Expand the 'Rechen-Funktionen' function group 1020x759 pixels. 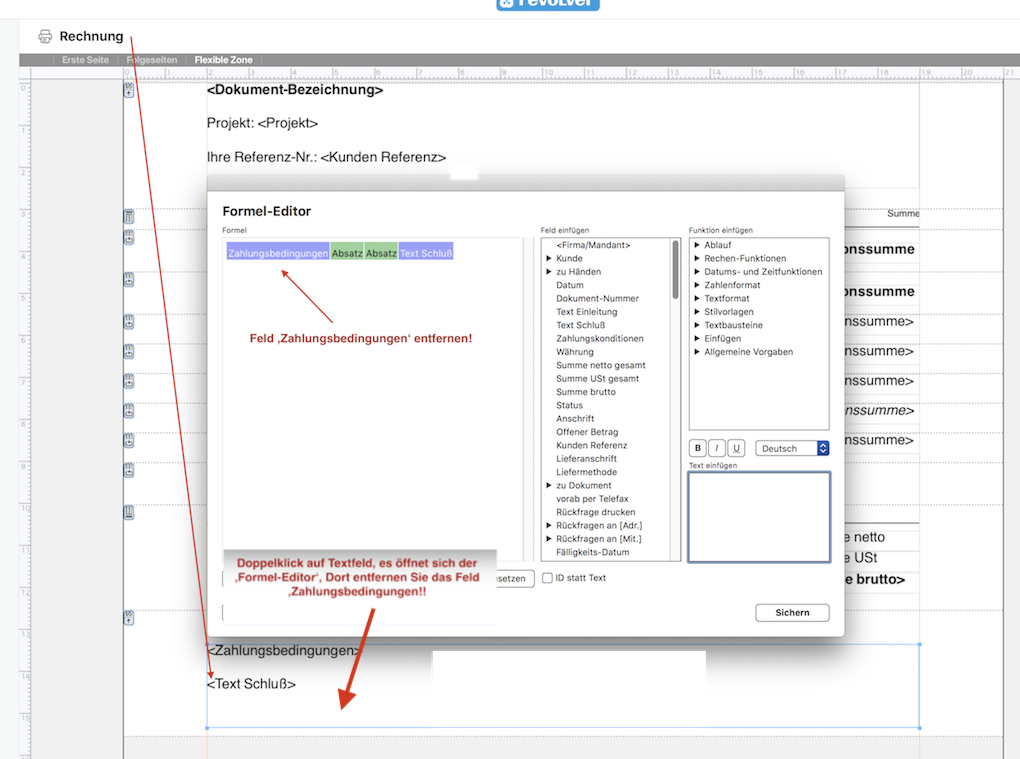point(697,259)
